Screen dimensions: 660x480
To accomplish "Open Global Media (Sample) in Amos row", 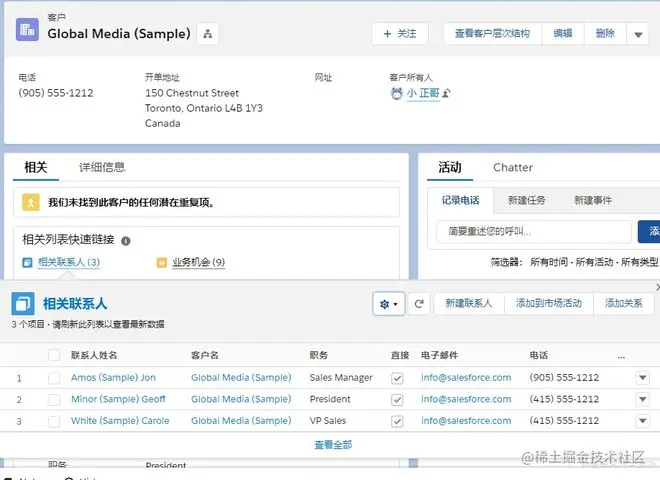I will (241, 378).
